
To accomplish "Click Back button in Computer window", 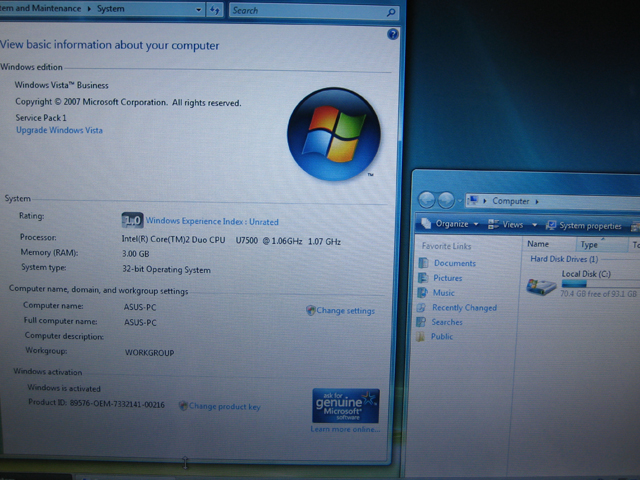I will (x=427, y=200).
